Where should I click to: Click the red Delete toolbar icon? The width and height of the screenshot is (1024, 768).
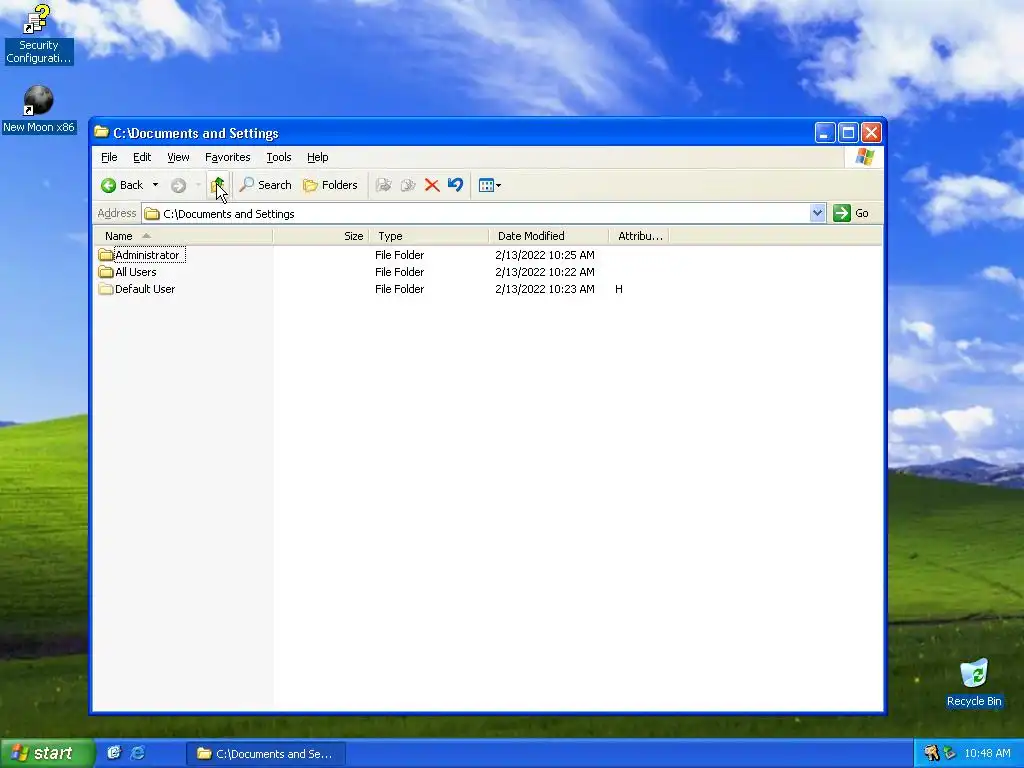click(x=432, y=185)
